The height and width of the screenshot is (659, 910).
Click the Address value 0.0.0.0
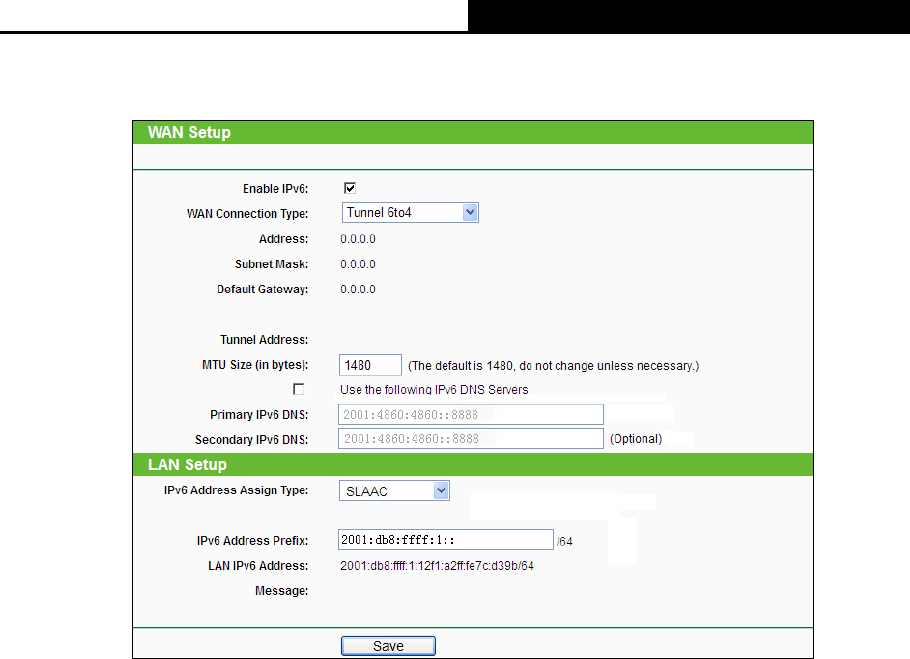[x=358, y=239]
